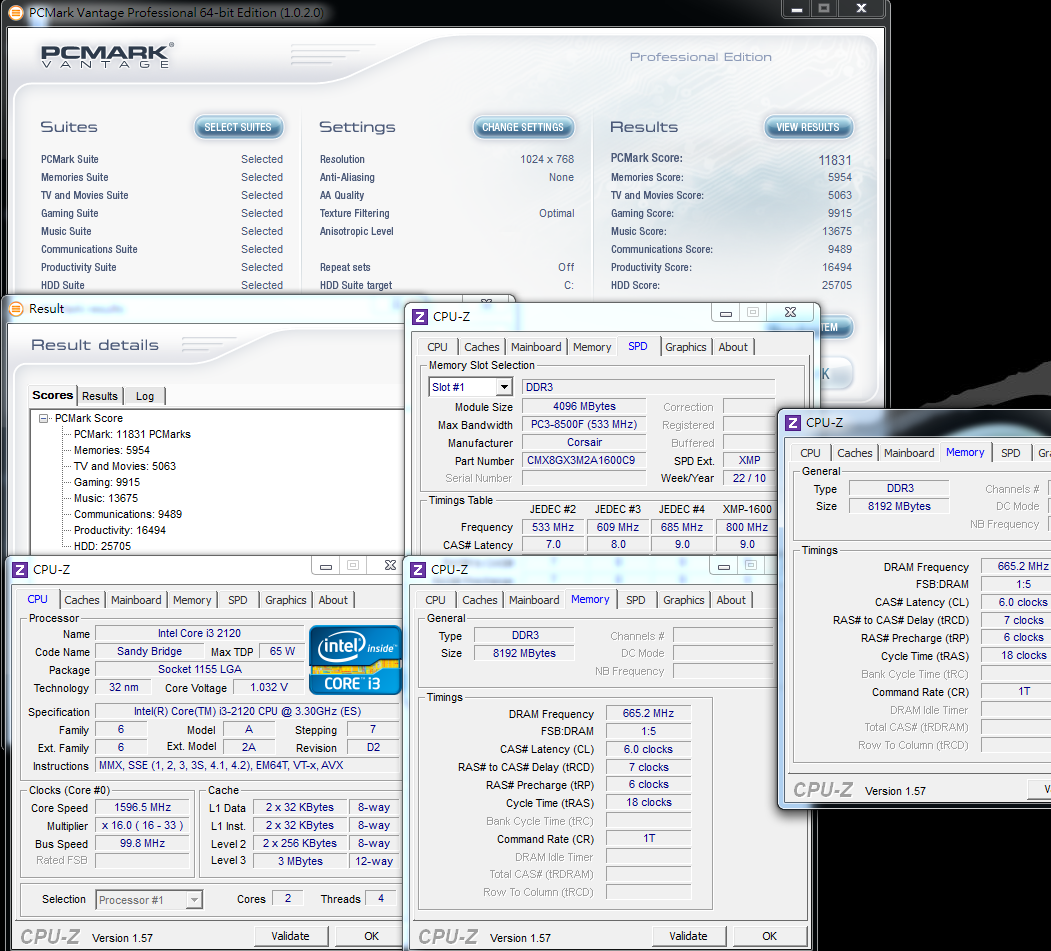This screenshot has width=1051, height=951.
Task: Open Graphics tab in the SPD CPU-Z window
Action: (686, 347)
